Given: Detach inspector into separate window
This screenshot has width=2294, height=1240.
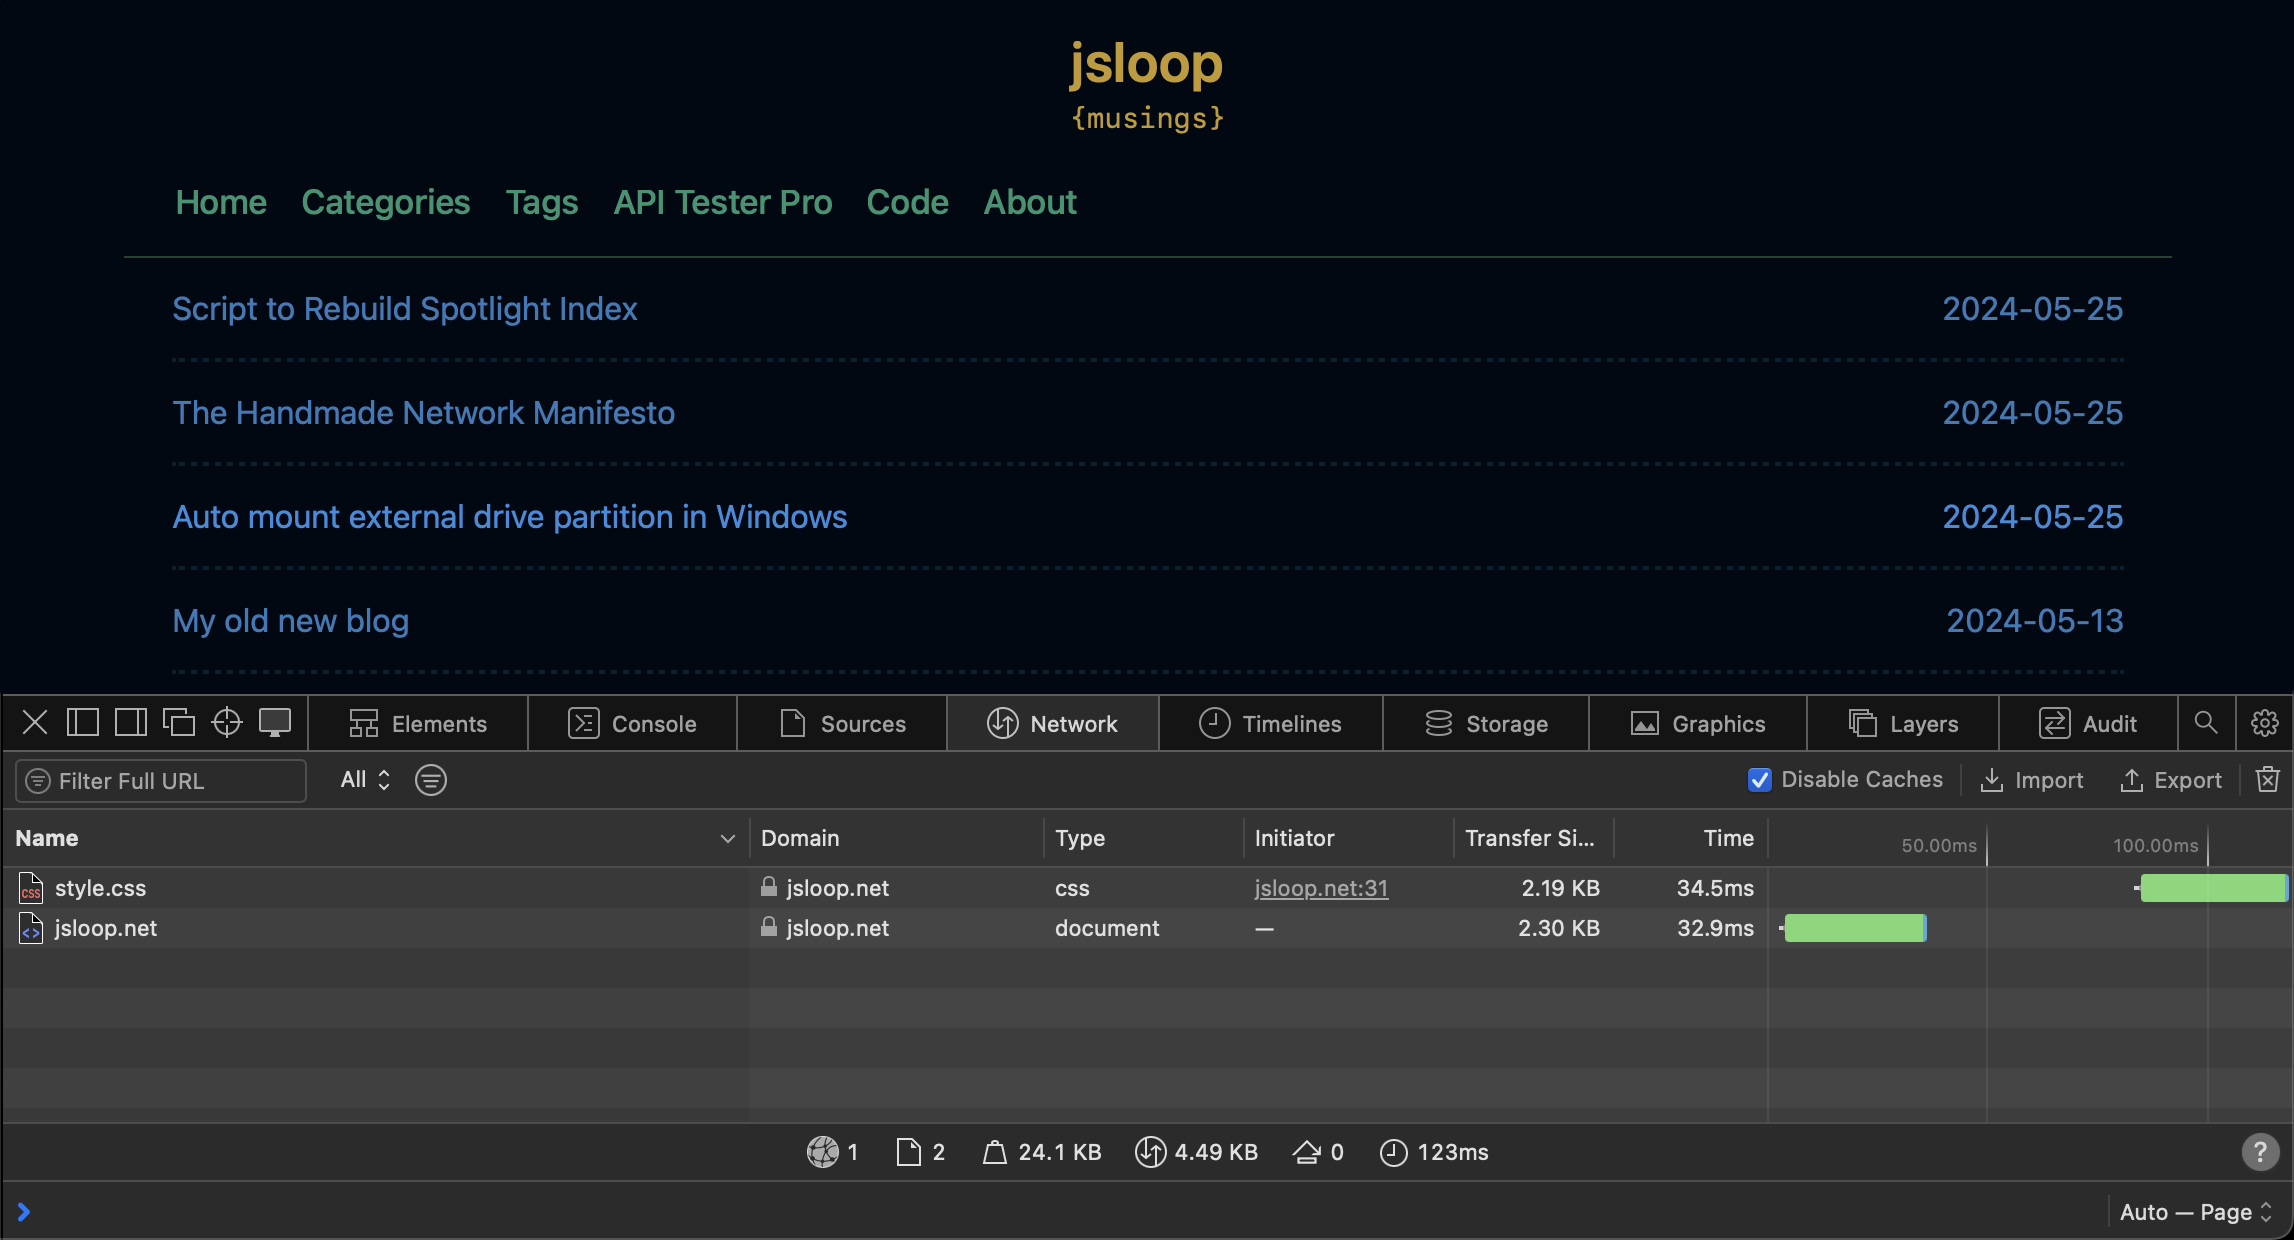Looking at the screenshot, I should click(x=178, y=722).
